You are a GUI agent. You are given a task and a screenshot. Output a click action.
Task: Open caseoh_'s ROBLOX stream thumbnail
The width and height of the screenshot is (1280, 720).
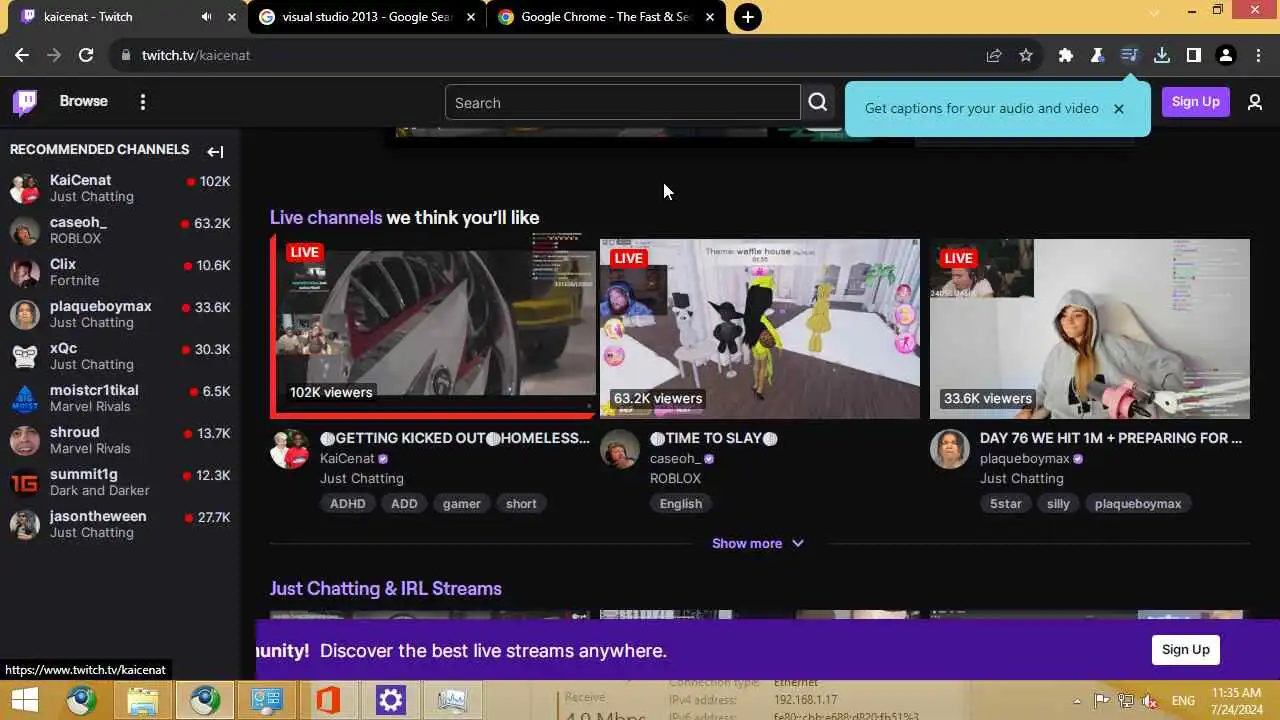(760, 328)
